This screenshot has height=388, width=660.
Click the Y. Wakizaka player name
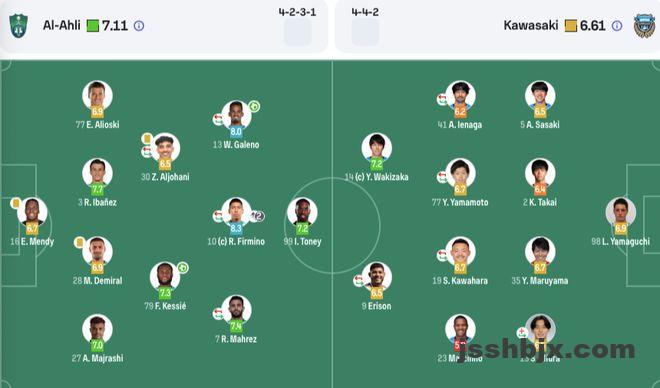coord(382,177)
